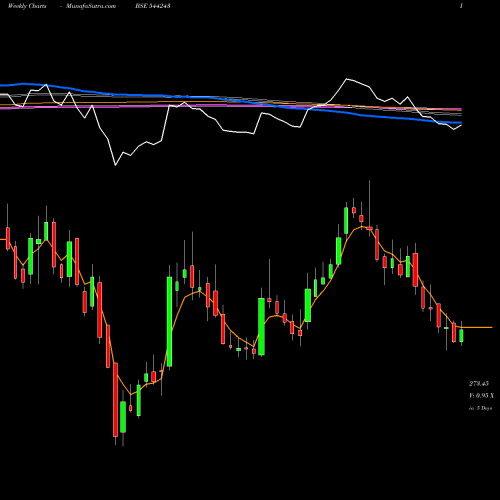Click the latest green candle at the right end
500x500 pixels.
pos(461,336)
